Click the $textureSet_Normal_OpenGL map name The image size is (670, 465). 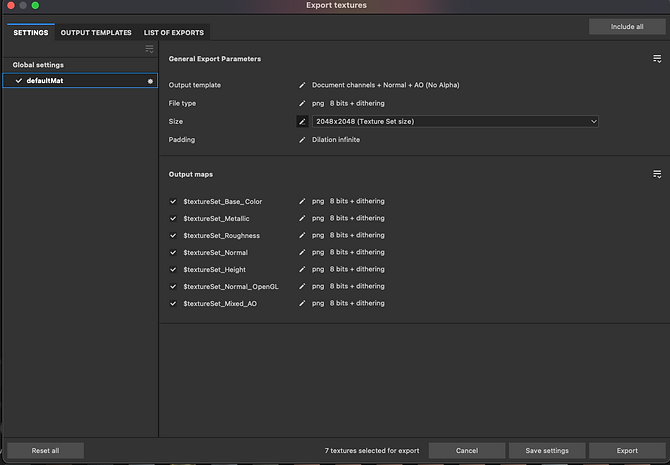tap(231, 287)
